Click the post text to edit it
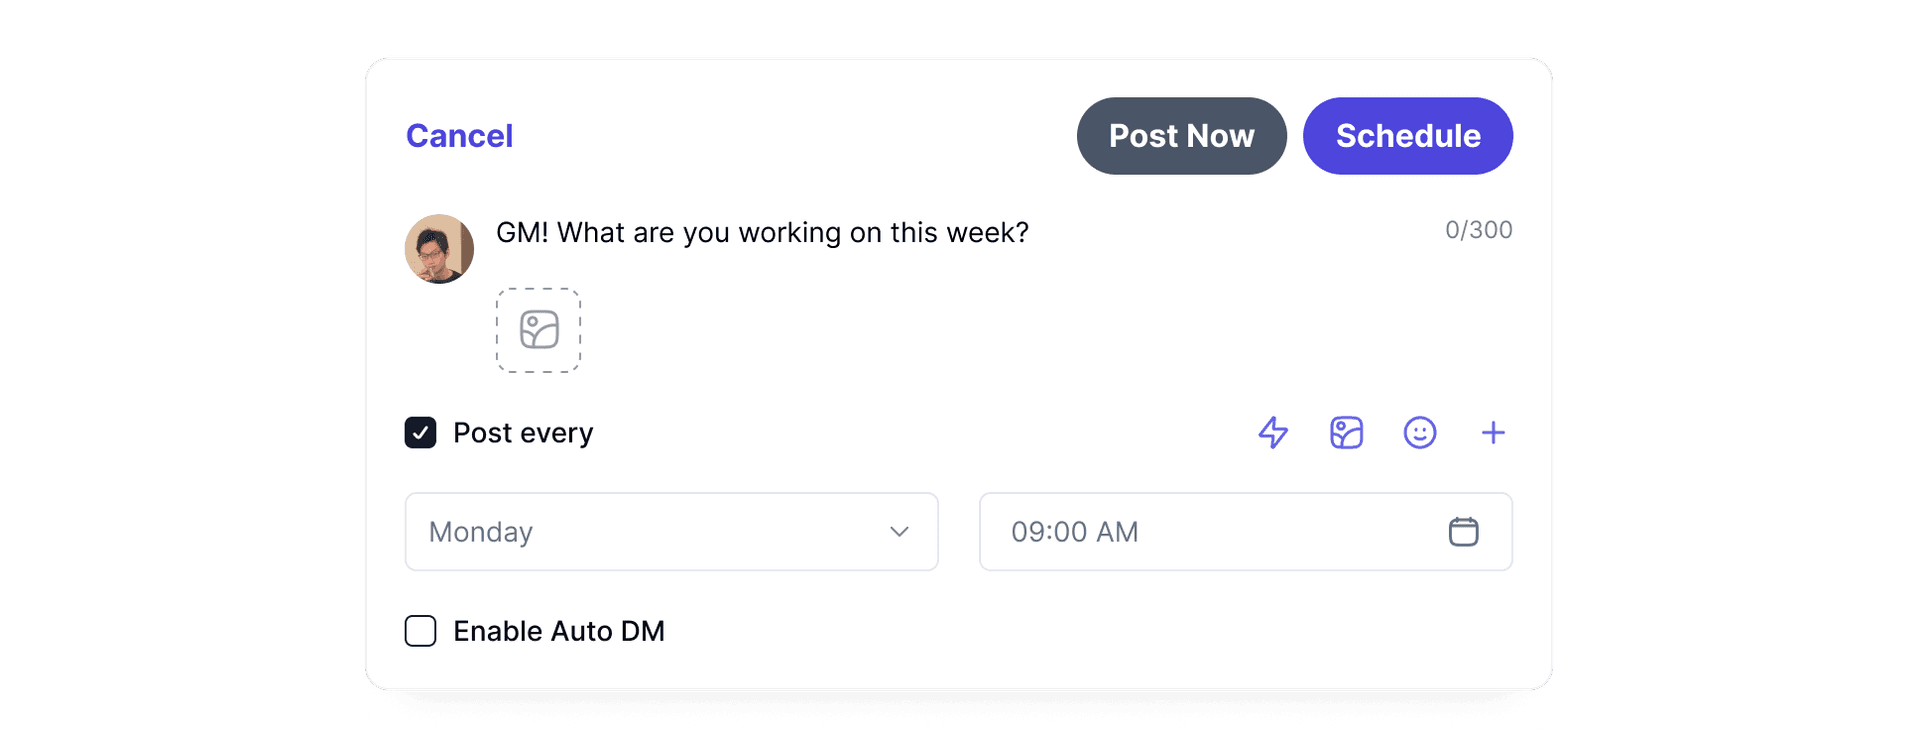 click(762, 232)
